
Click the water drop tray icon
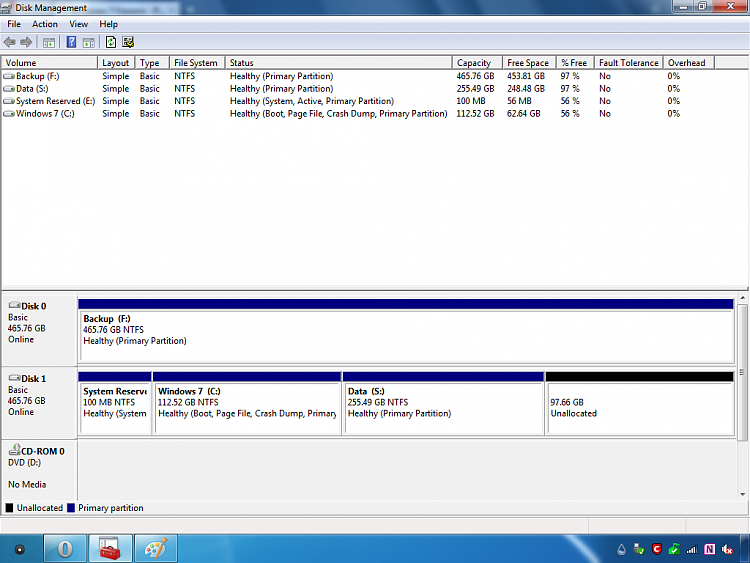point(621,549)
